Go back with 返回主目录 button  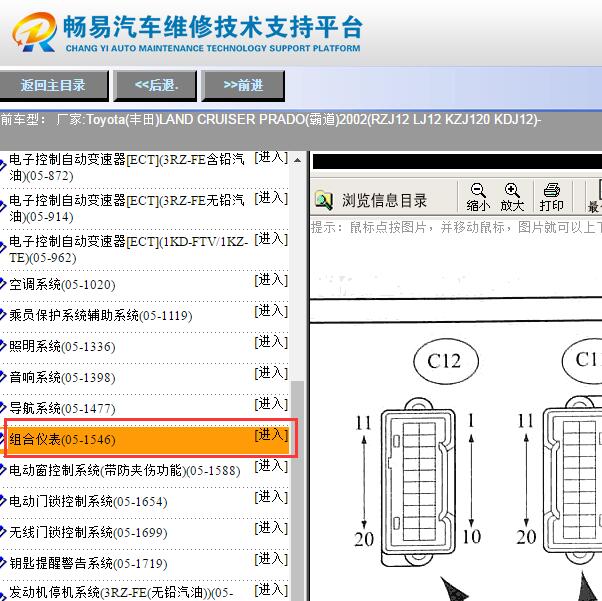click(x=54, y=85)
